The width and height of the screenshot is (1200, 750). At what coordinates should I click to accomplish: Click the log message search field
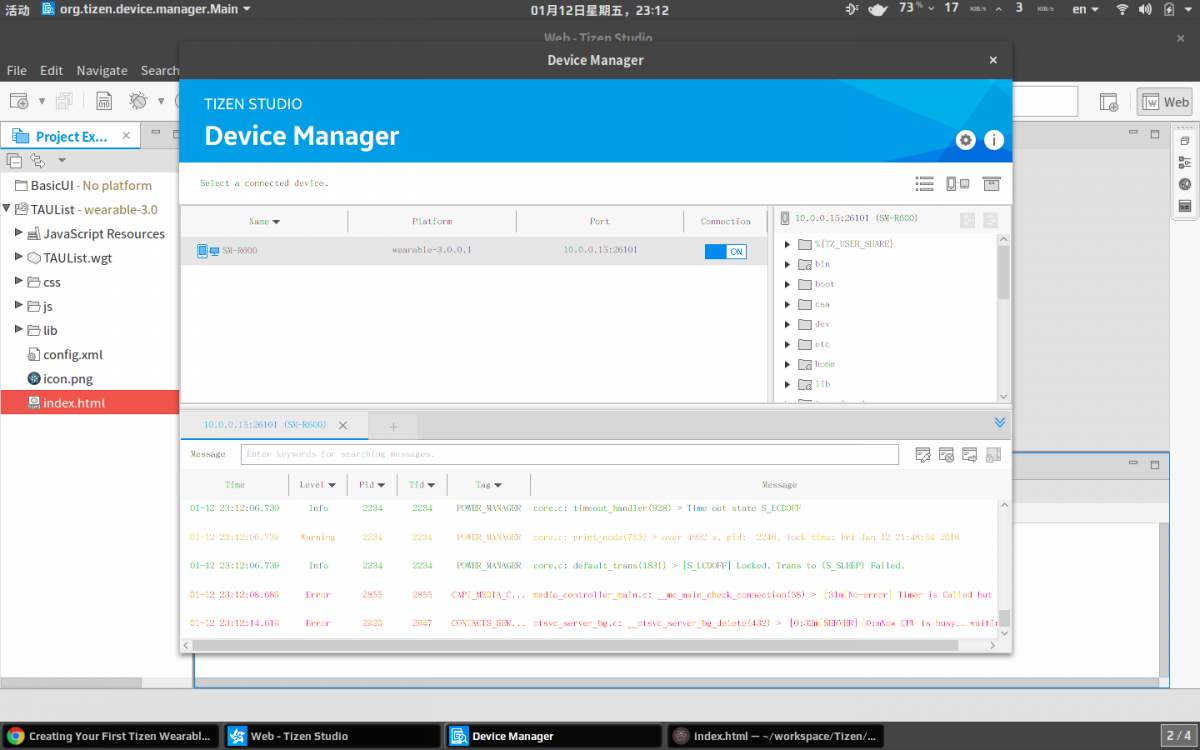pos(569,454)
